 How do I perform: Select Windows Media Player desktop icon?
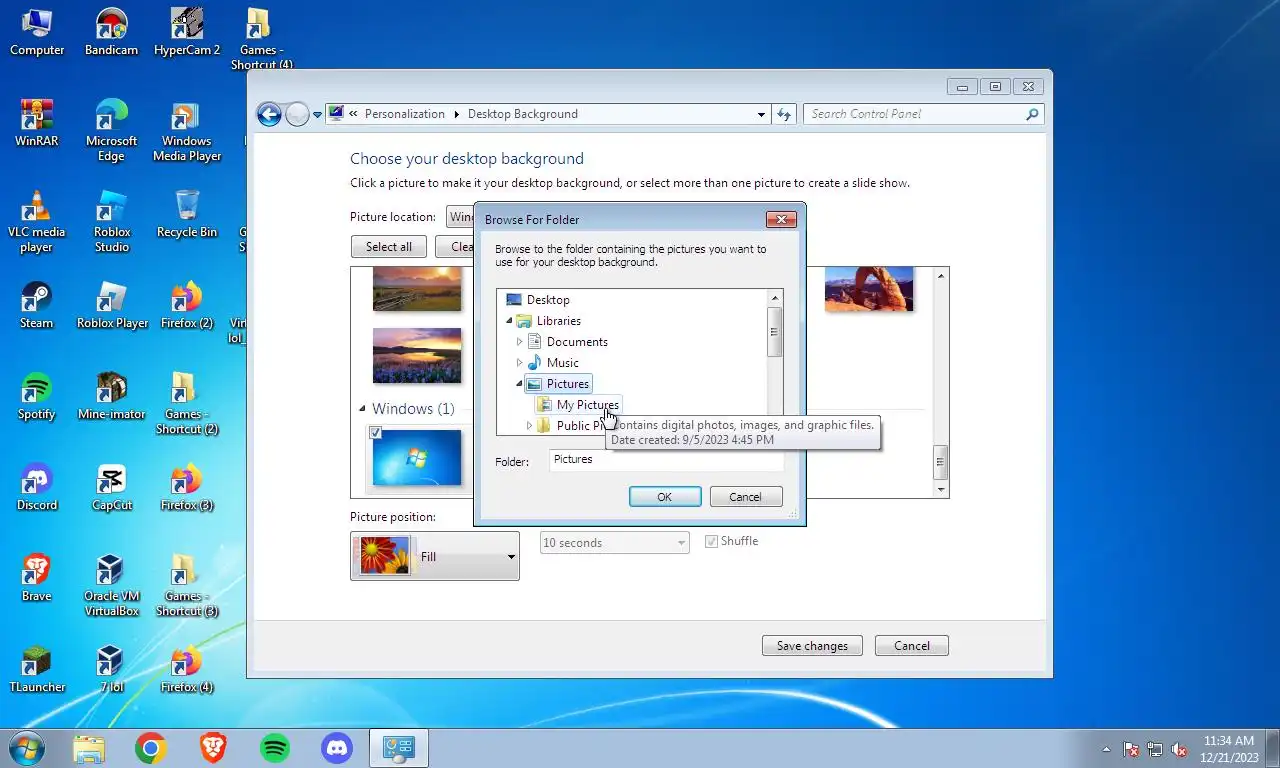[x=187, y=130]
